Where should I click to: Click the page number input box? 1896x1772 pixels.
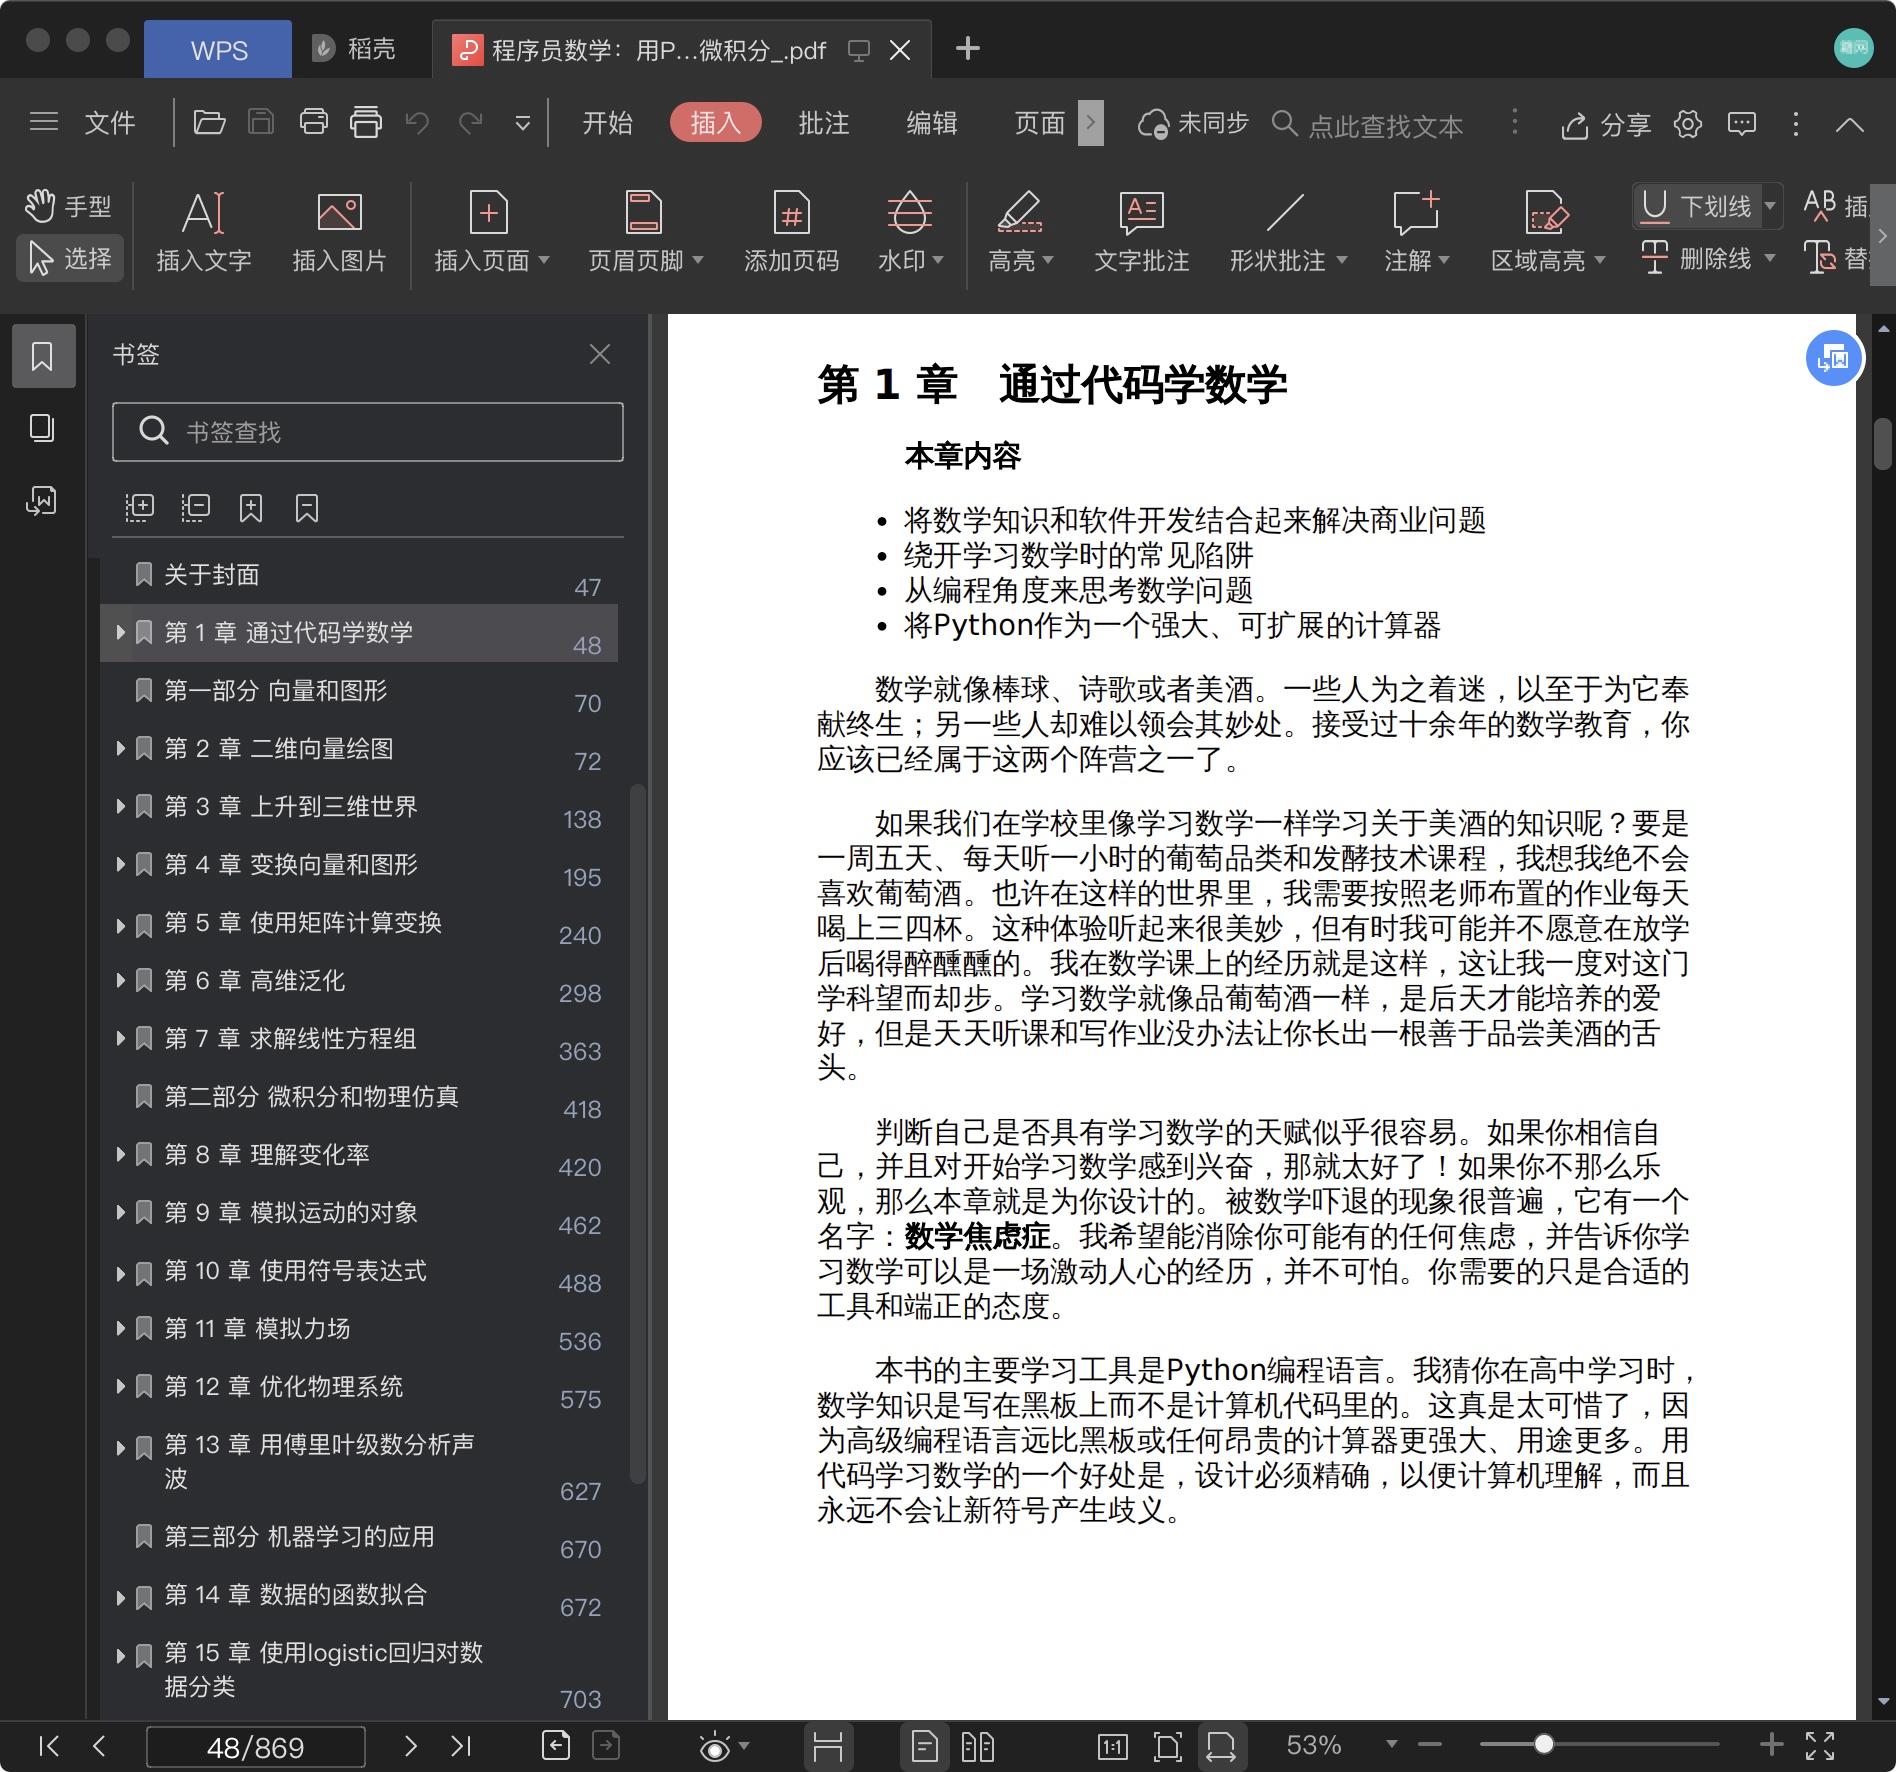click(255, 1747)
